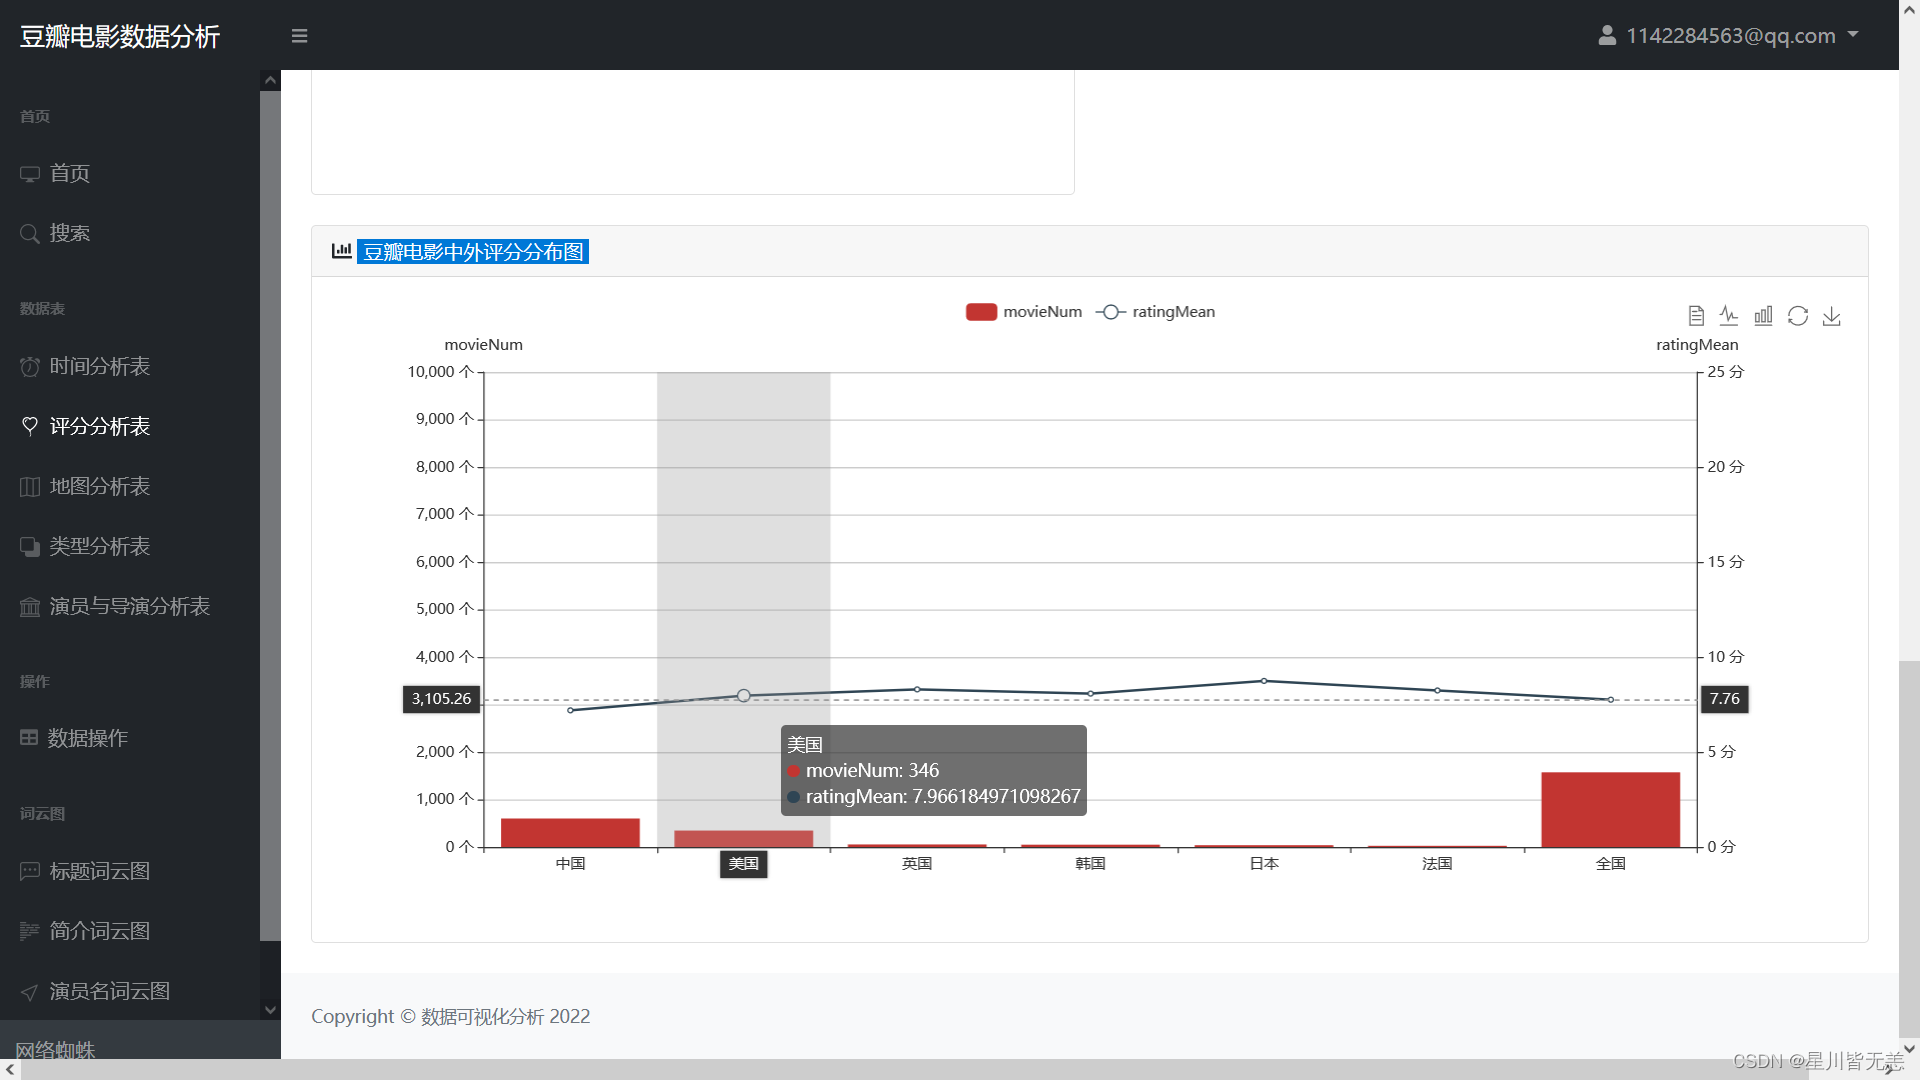The width and height of the screenshot is (1920, 1080).
Task: Click the 日本 axis label
Action: [1264, 864]
